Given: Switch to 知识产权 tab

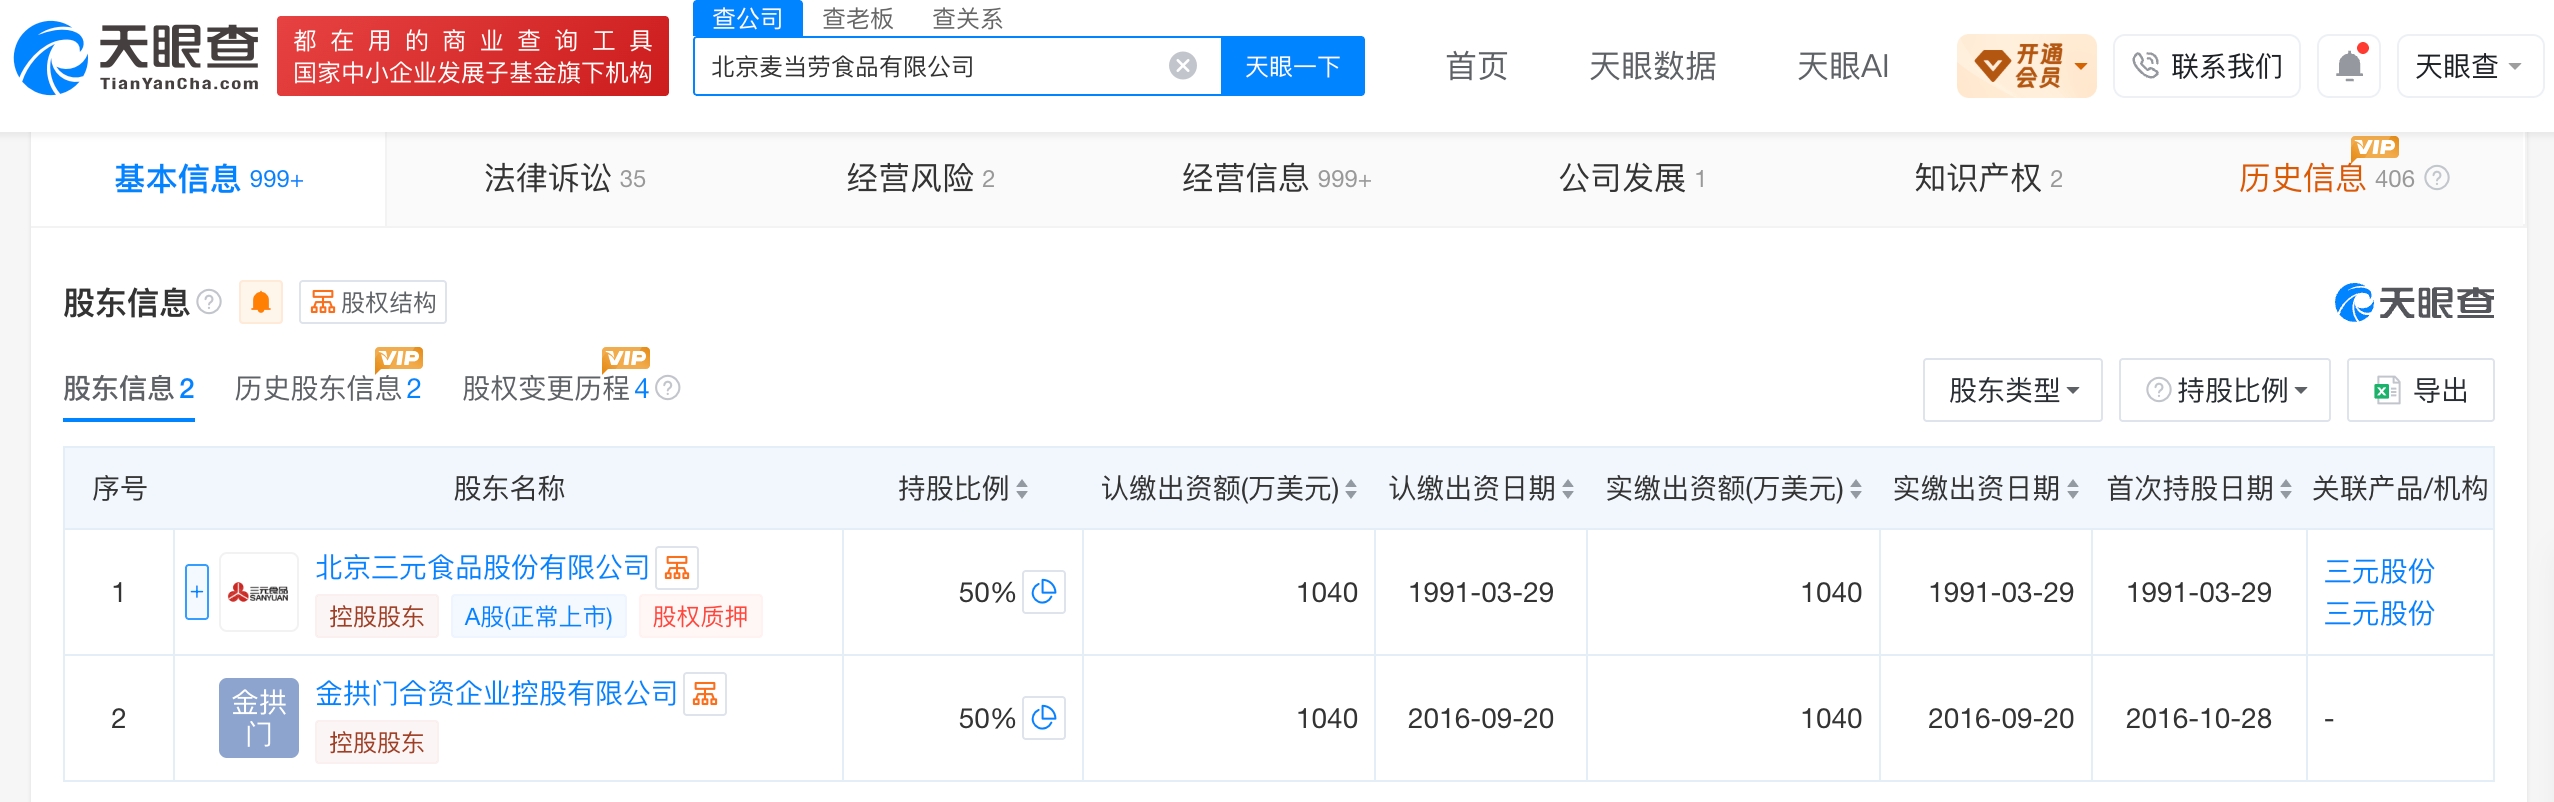Looking at the screenshot, I should (x=1989, y=178).
